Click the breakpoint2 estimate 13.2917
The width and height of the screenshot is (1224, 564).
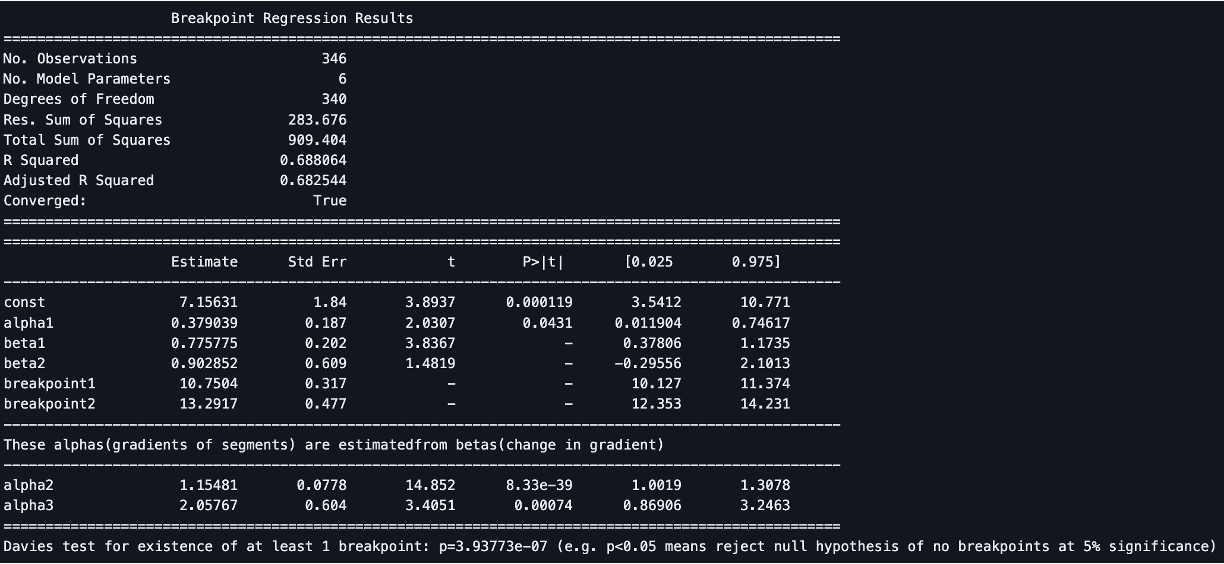[x=208, y=404]
